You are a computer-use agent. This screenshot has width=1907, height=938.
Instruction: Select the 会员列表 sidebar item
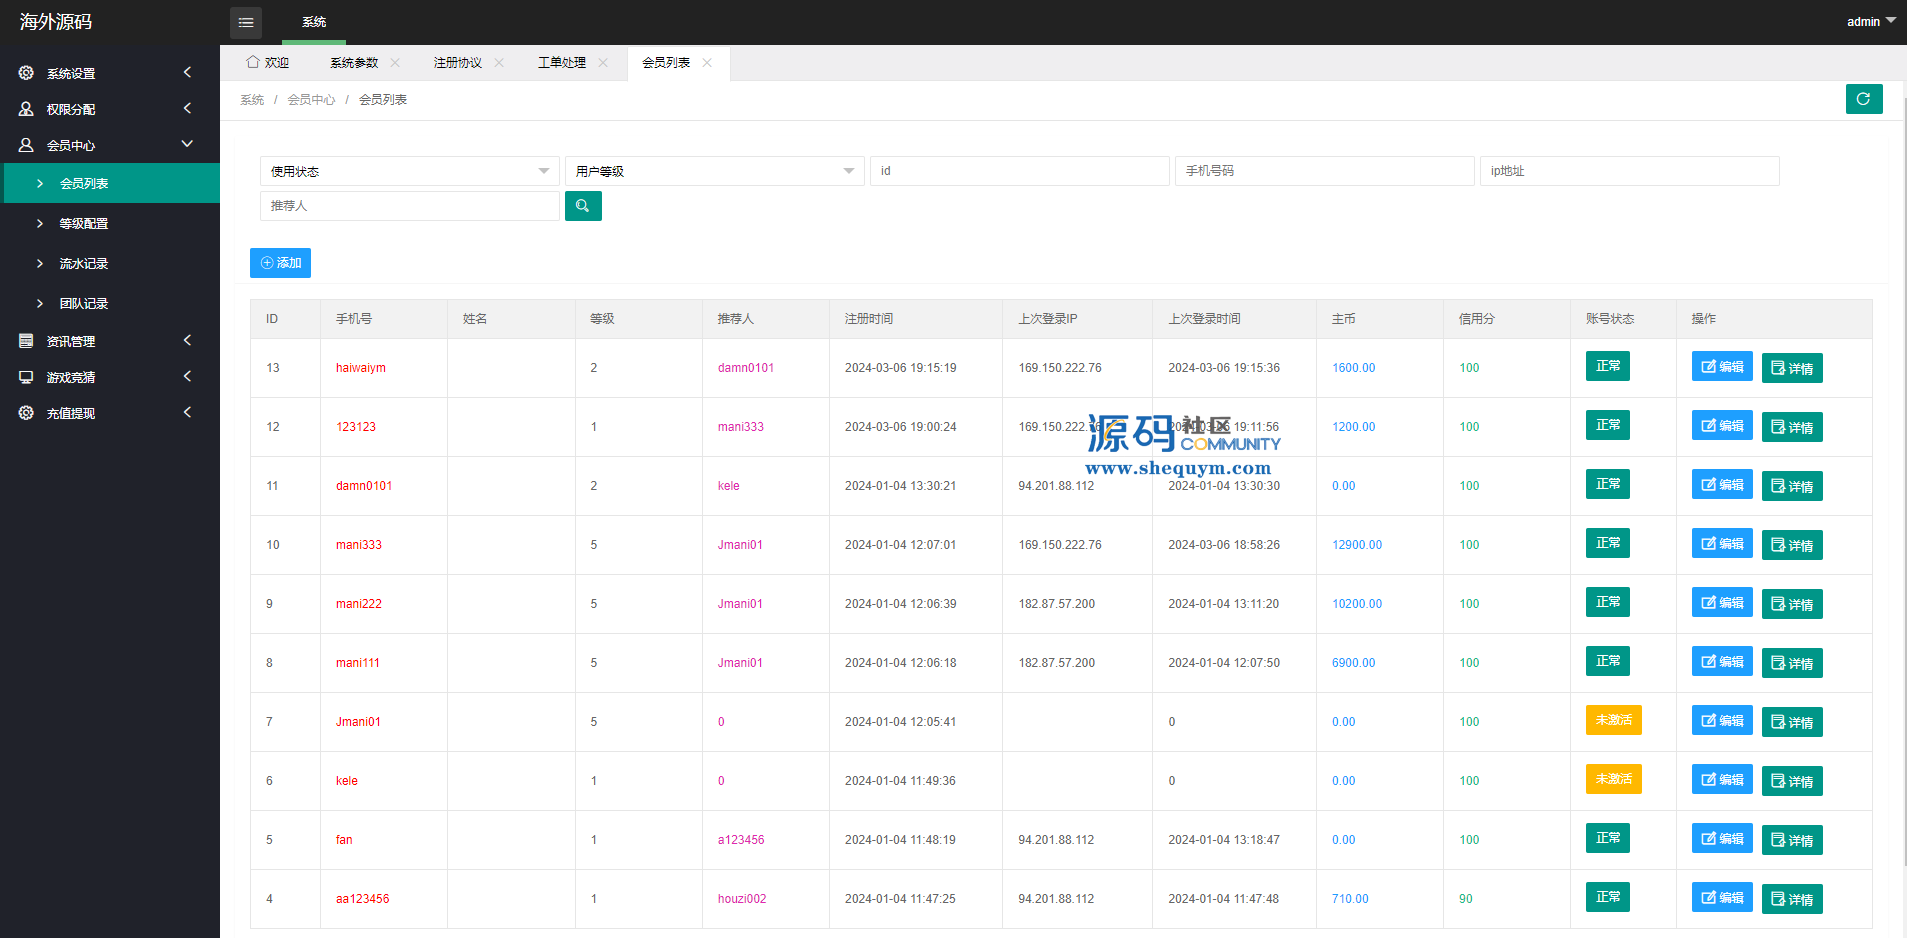tap(112, 183)
